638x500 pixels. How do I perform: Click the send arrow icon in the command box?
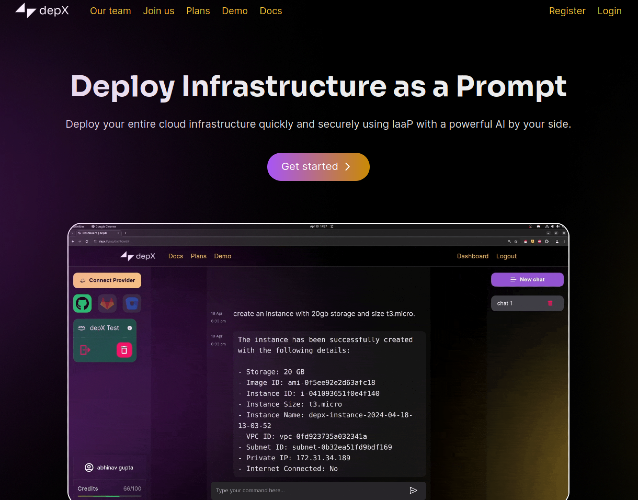(x=413, y=491)
